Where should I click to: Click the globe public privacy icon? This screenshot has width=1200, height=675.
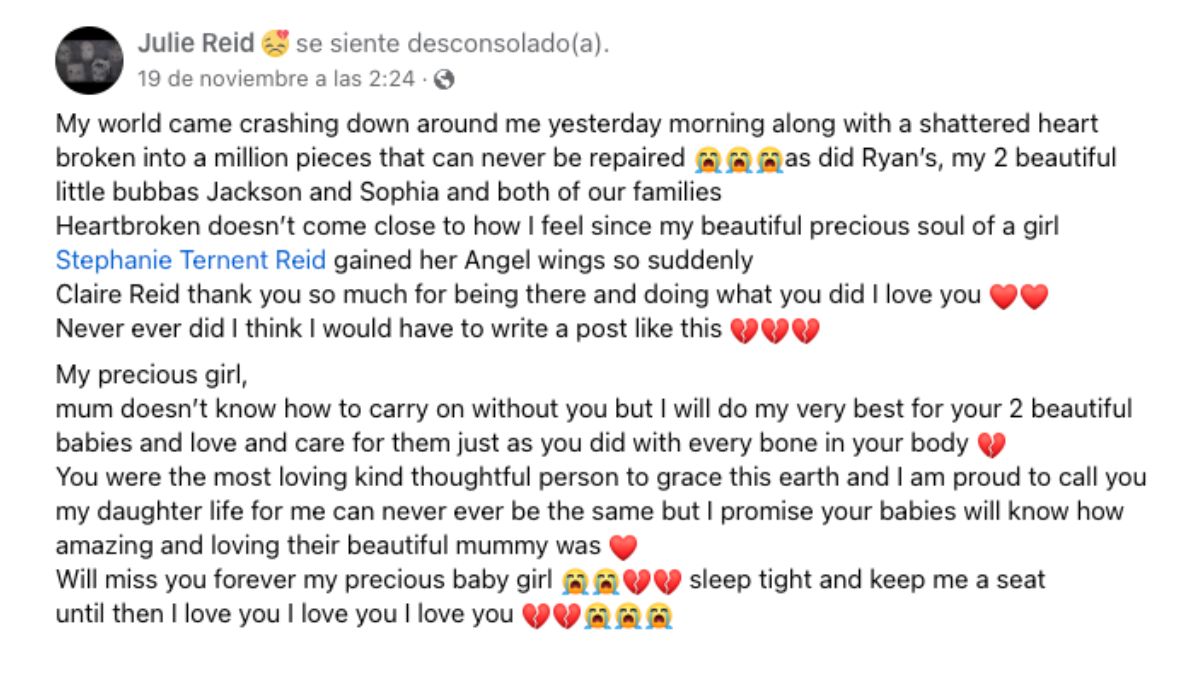tap(446, 78)
